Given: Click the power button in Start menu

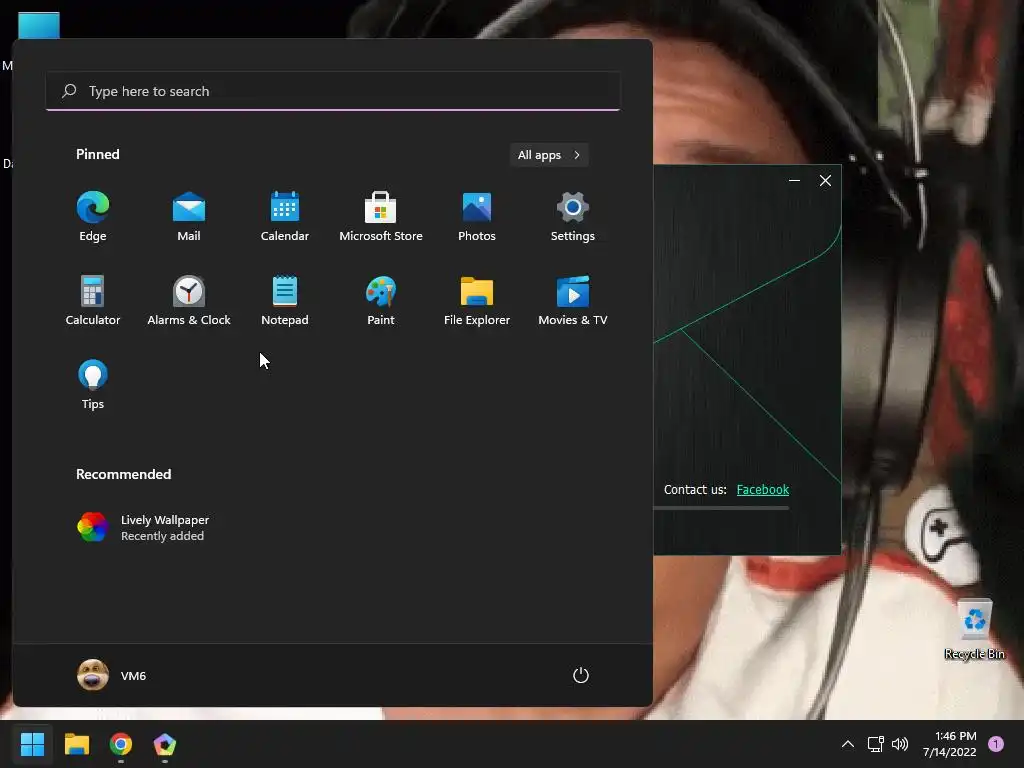Looking at the screenshot, I should pos(581,675).
